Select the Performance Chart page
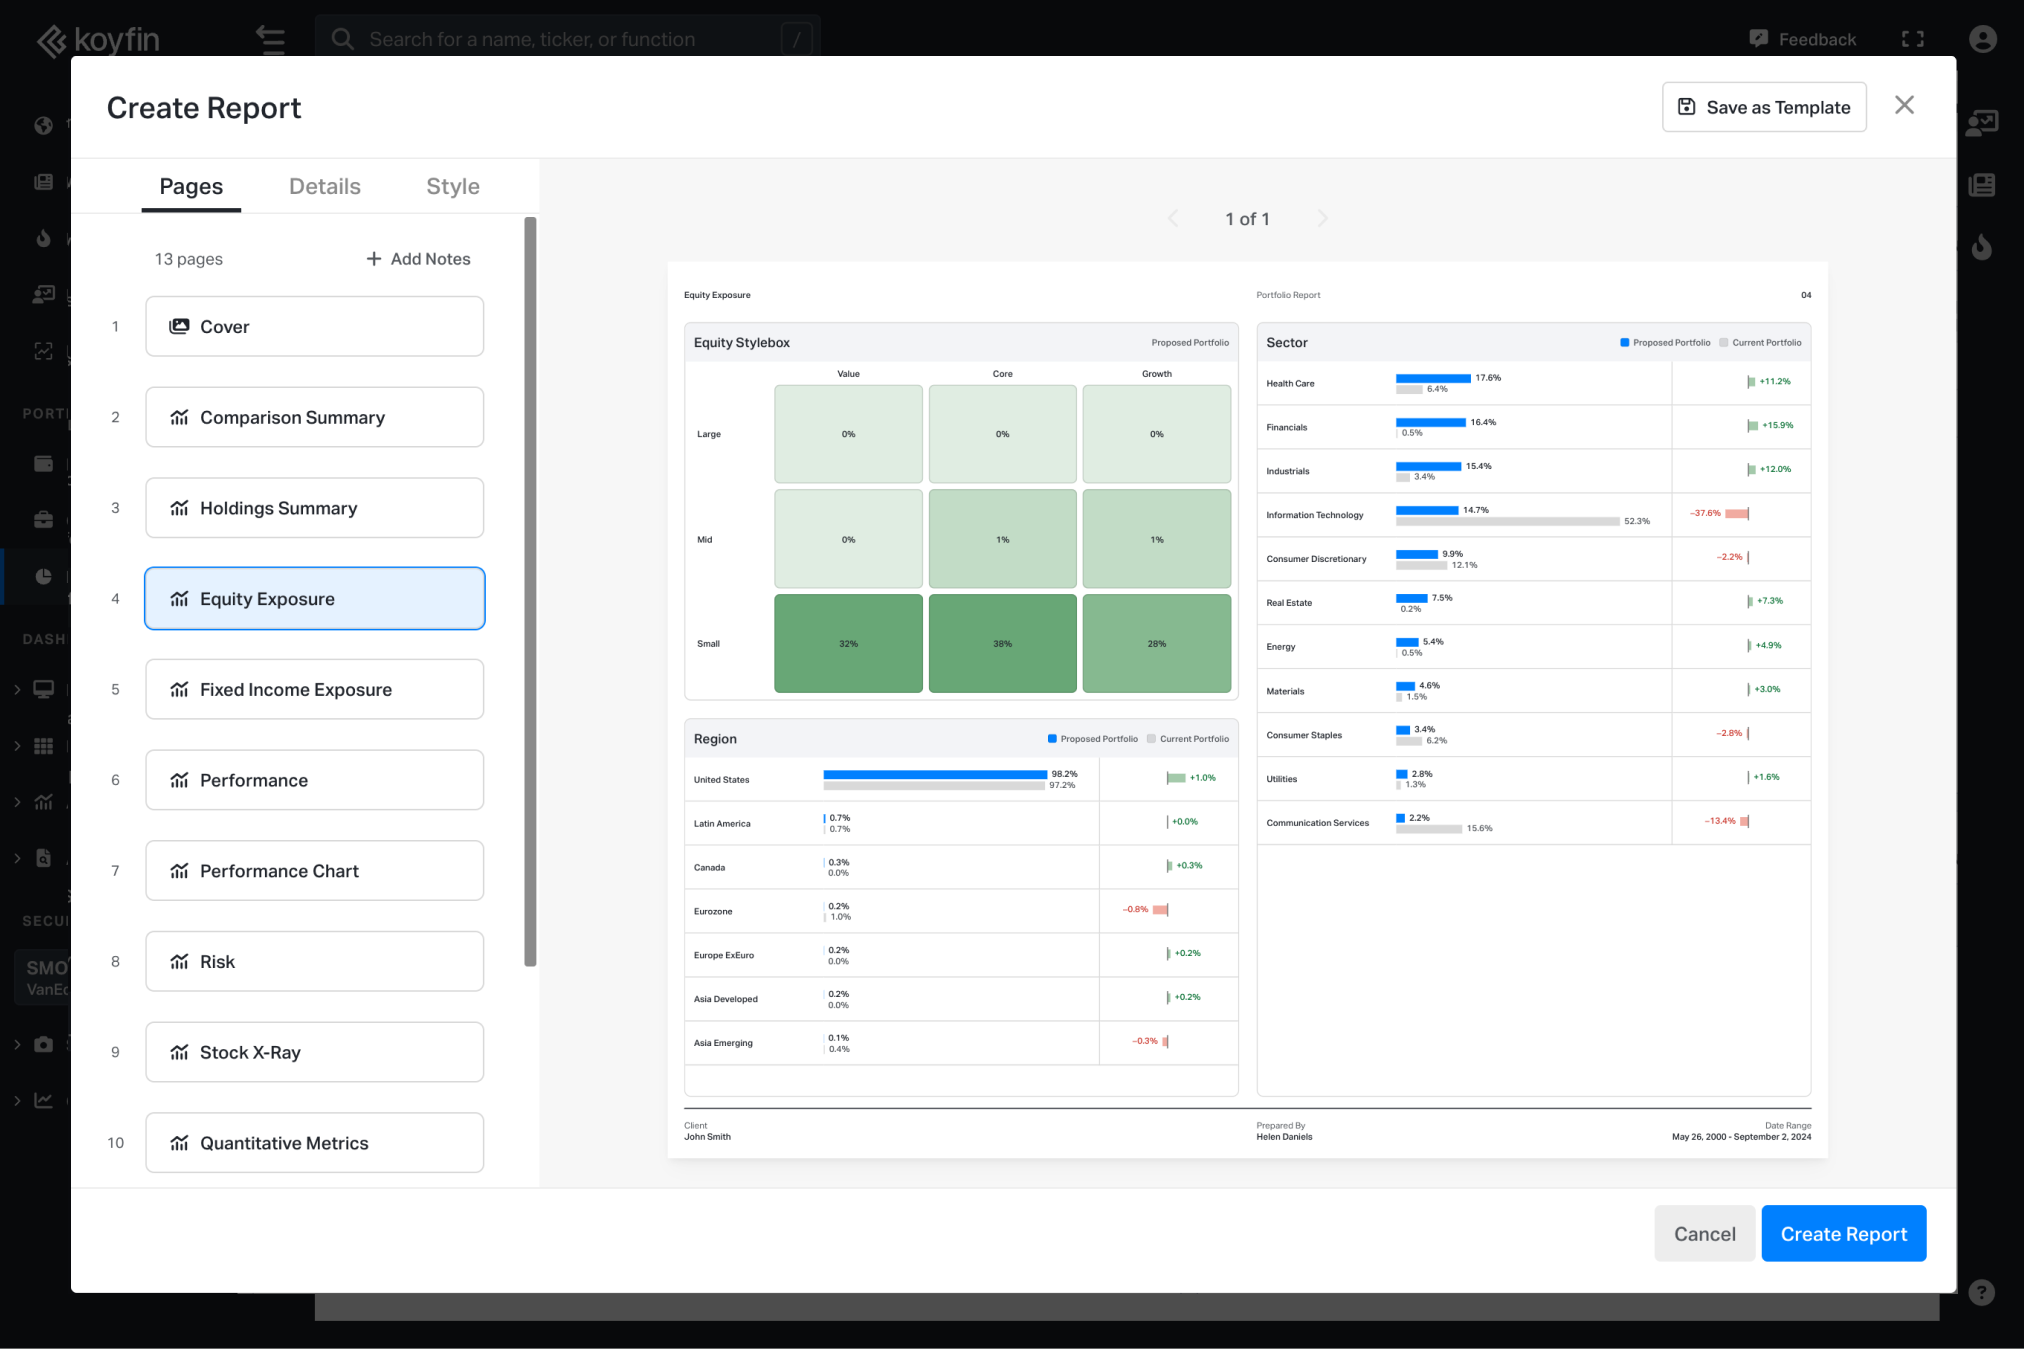 [x=315, y=870]
